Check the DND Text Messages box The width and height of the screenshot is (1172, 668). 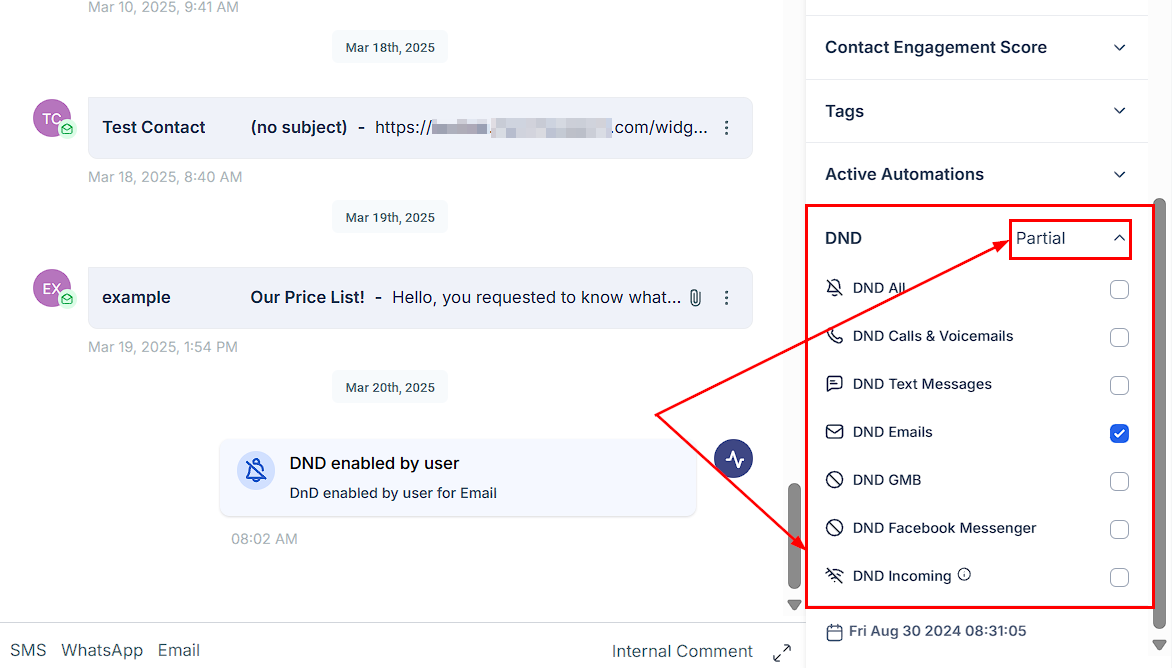[1119, 386]
